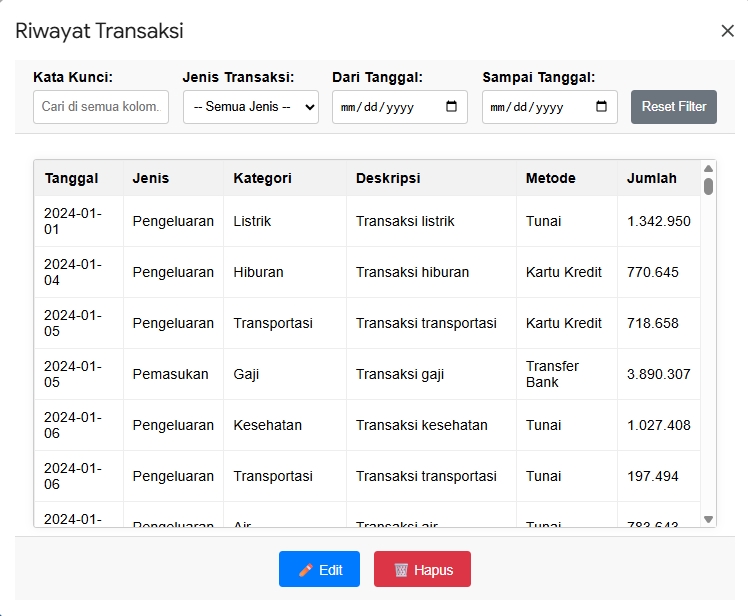Click the Kategori column header
Screen dimensions: 748x616
pos(285,178)
